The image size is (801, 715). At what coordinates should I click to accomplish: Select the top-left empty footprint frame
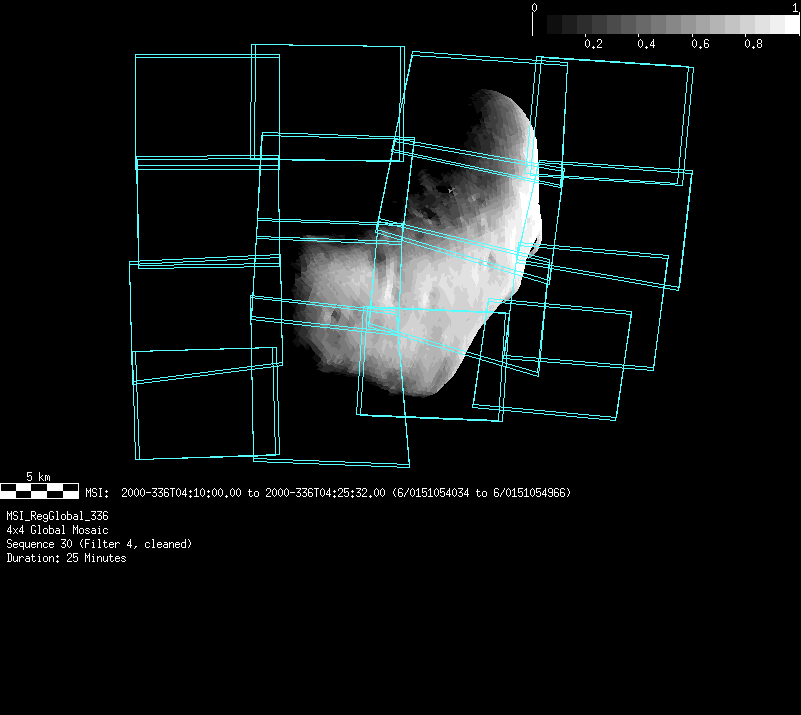tap(195, 106)
